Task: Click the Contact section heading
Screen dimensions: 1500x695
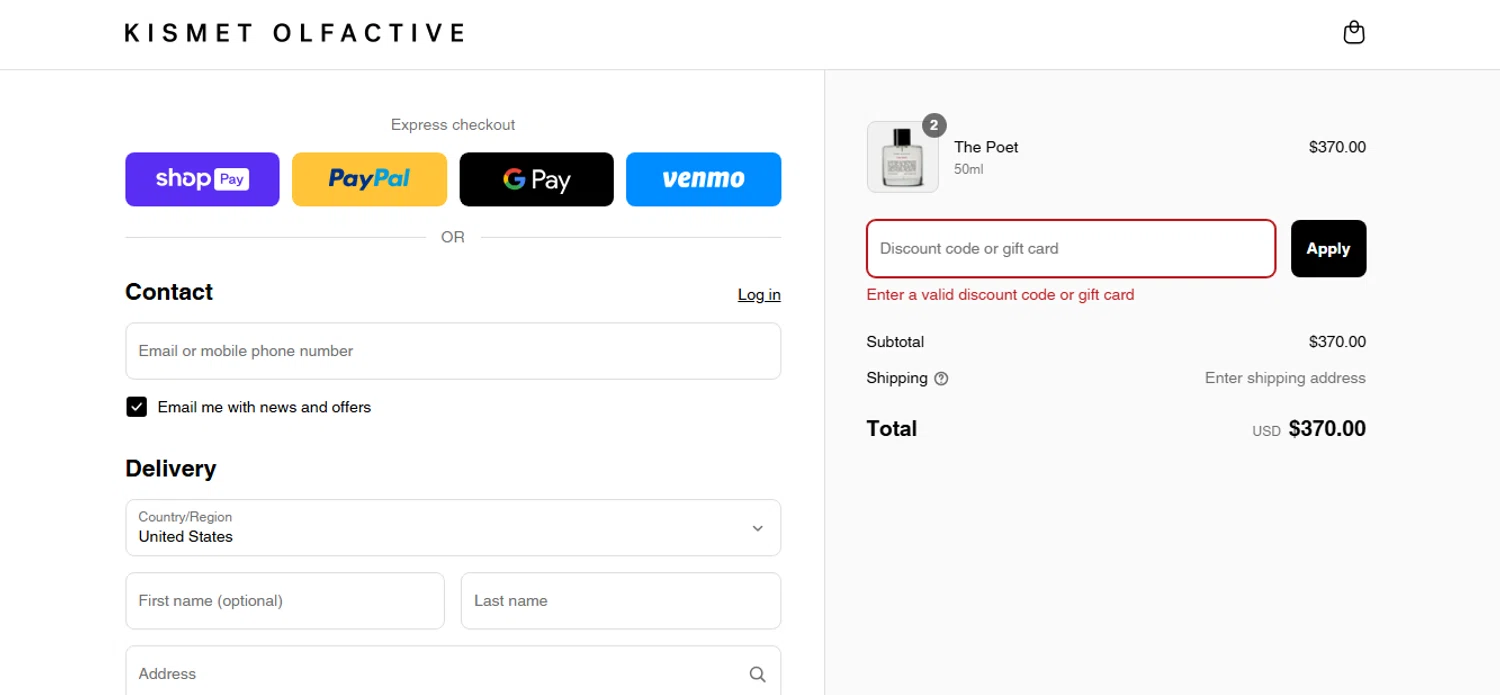Action: click(x=169, y=292)
